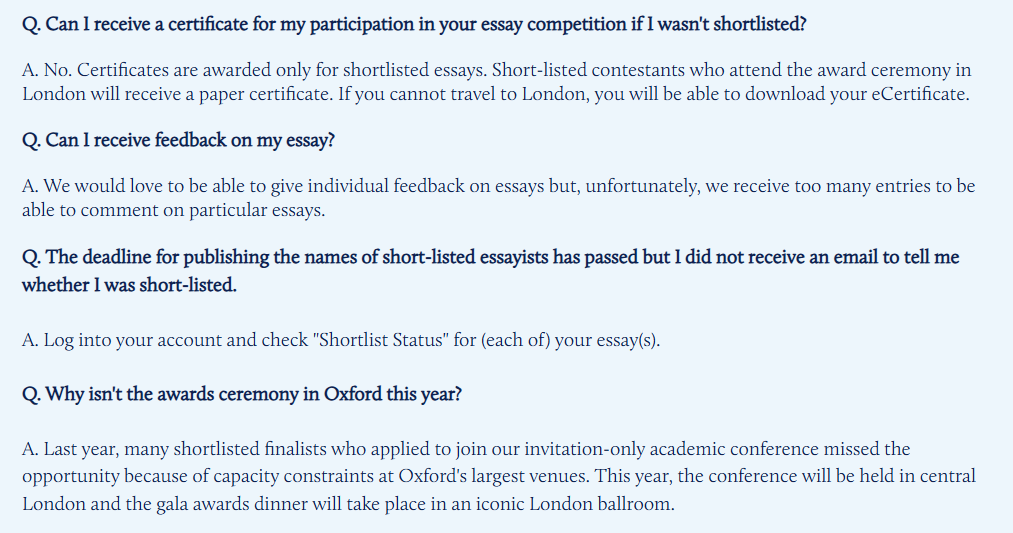Screen dimensions: 1013x533
Task: Click the 'Why isn't the awards ceremony in Oxford' question
Action: (242, 394)
